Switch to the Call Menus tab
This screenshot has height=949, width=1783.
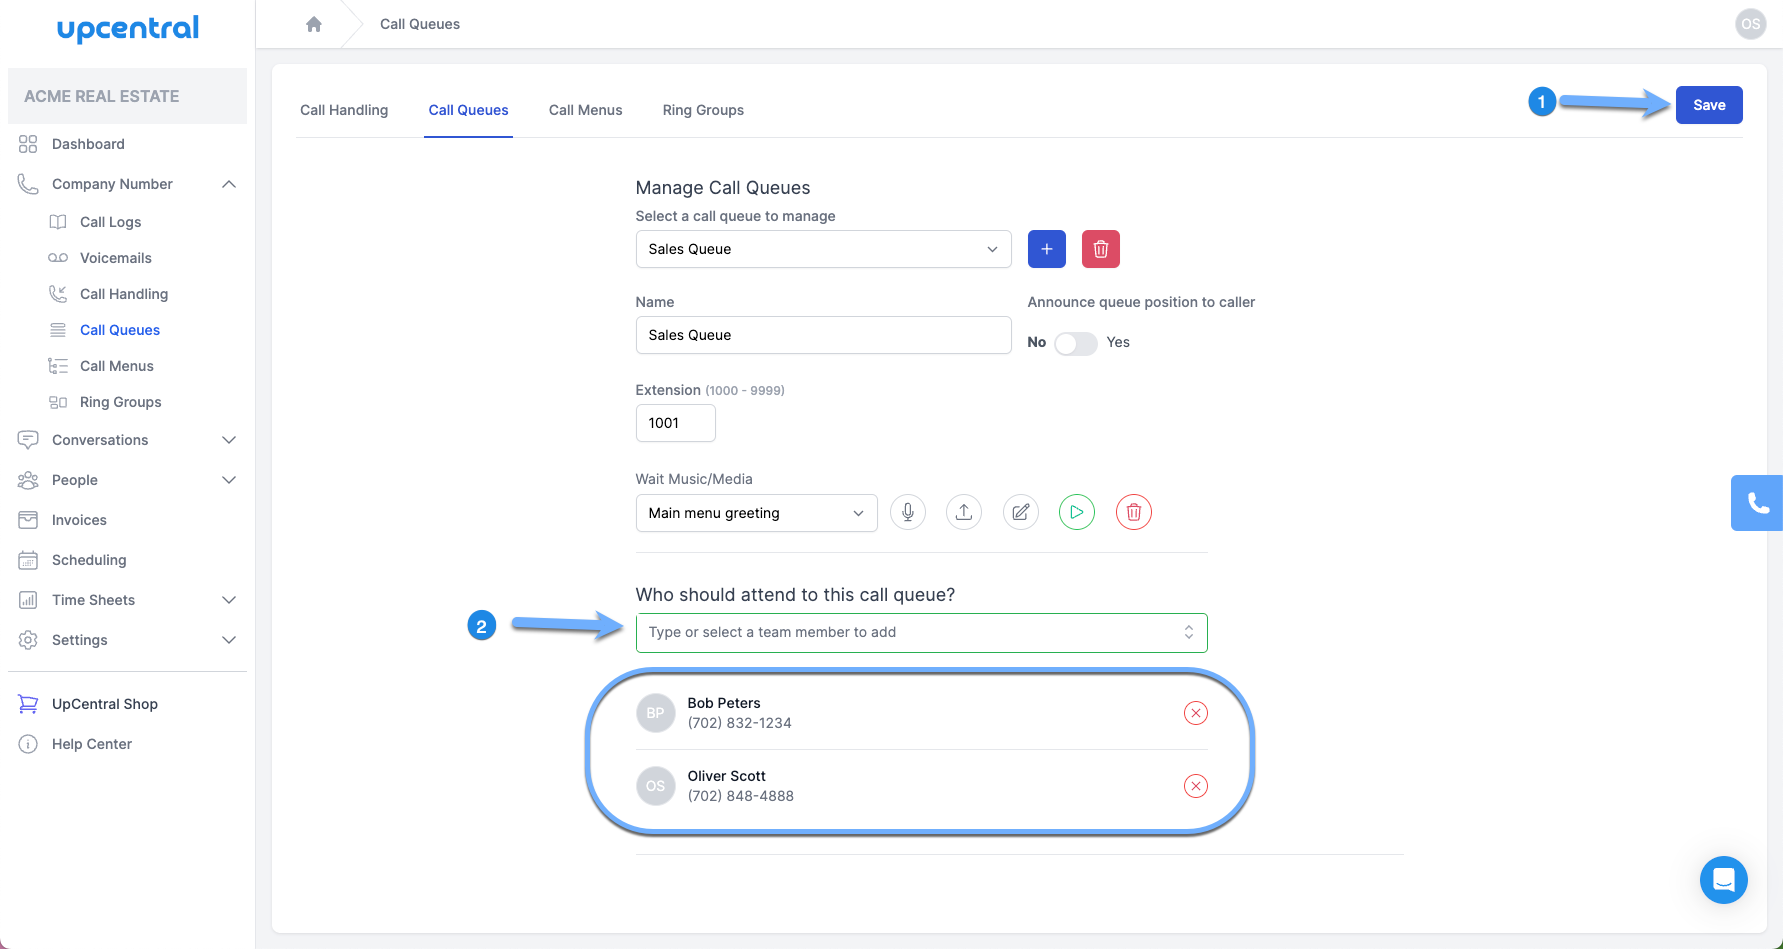(585, 110)
